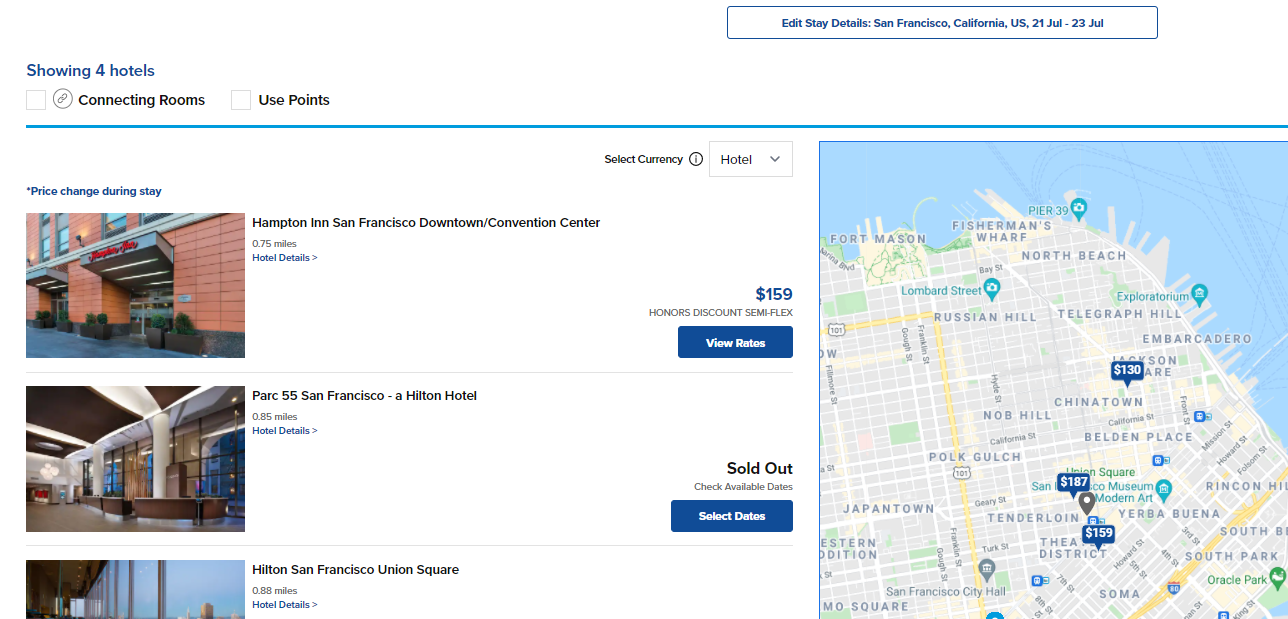Image resolution: width=1288 pixels, height=619 pixels.
Task: Open Edit Stay Details for San Francisco
Action: [x=942, y=21]
